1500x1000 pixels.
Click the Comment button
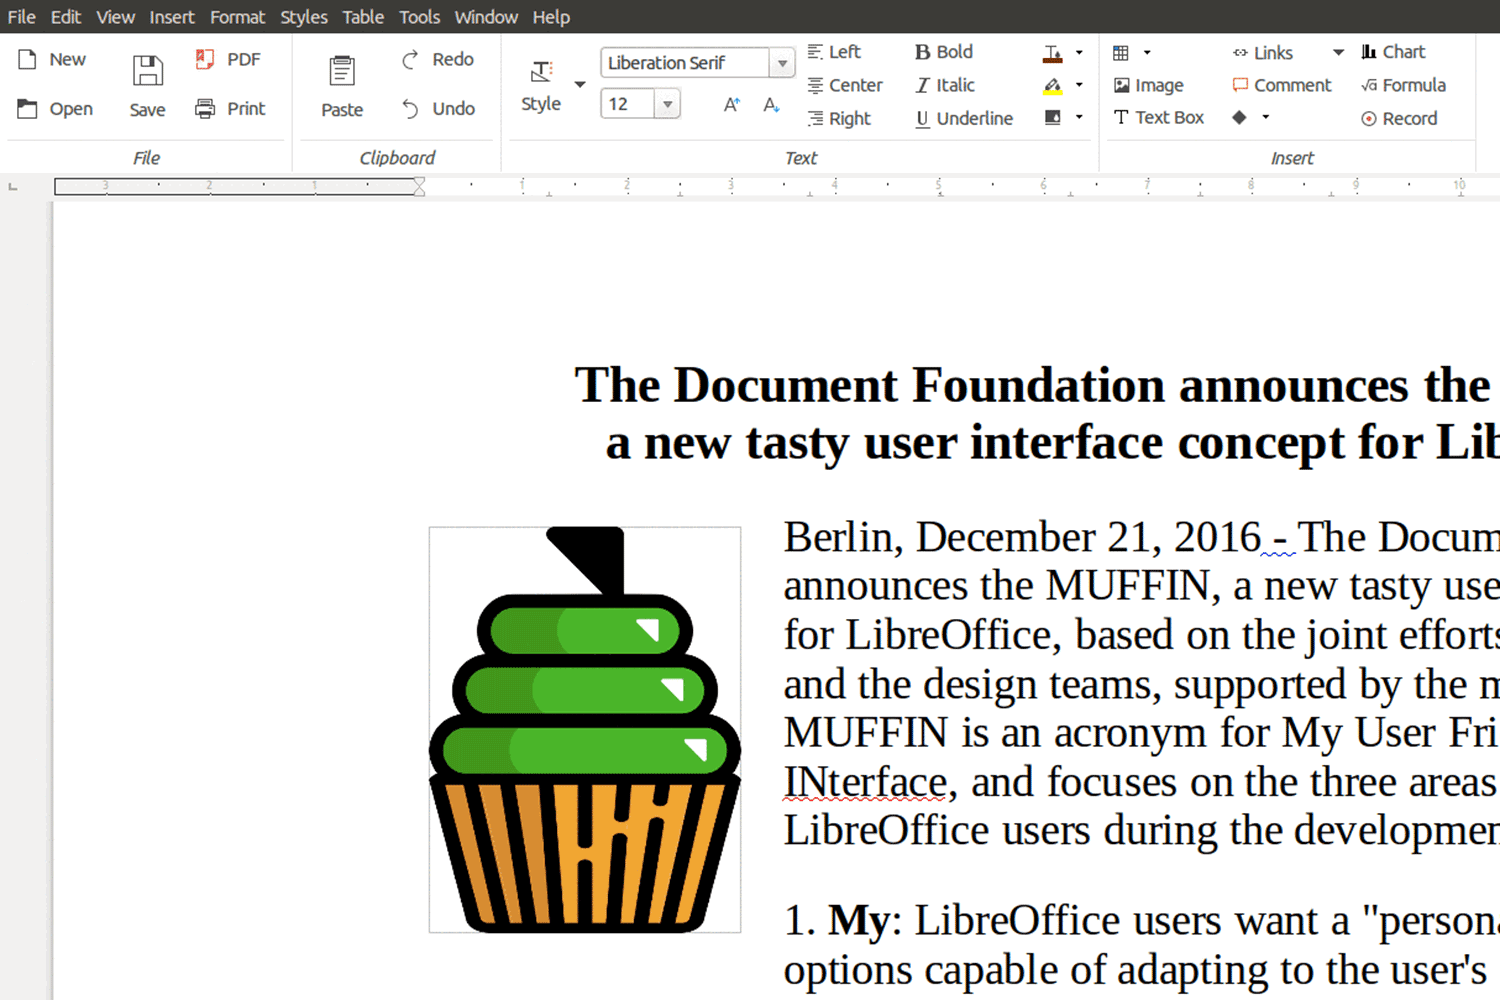[x=1282, y=86]
